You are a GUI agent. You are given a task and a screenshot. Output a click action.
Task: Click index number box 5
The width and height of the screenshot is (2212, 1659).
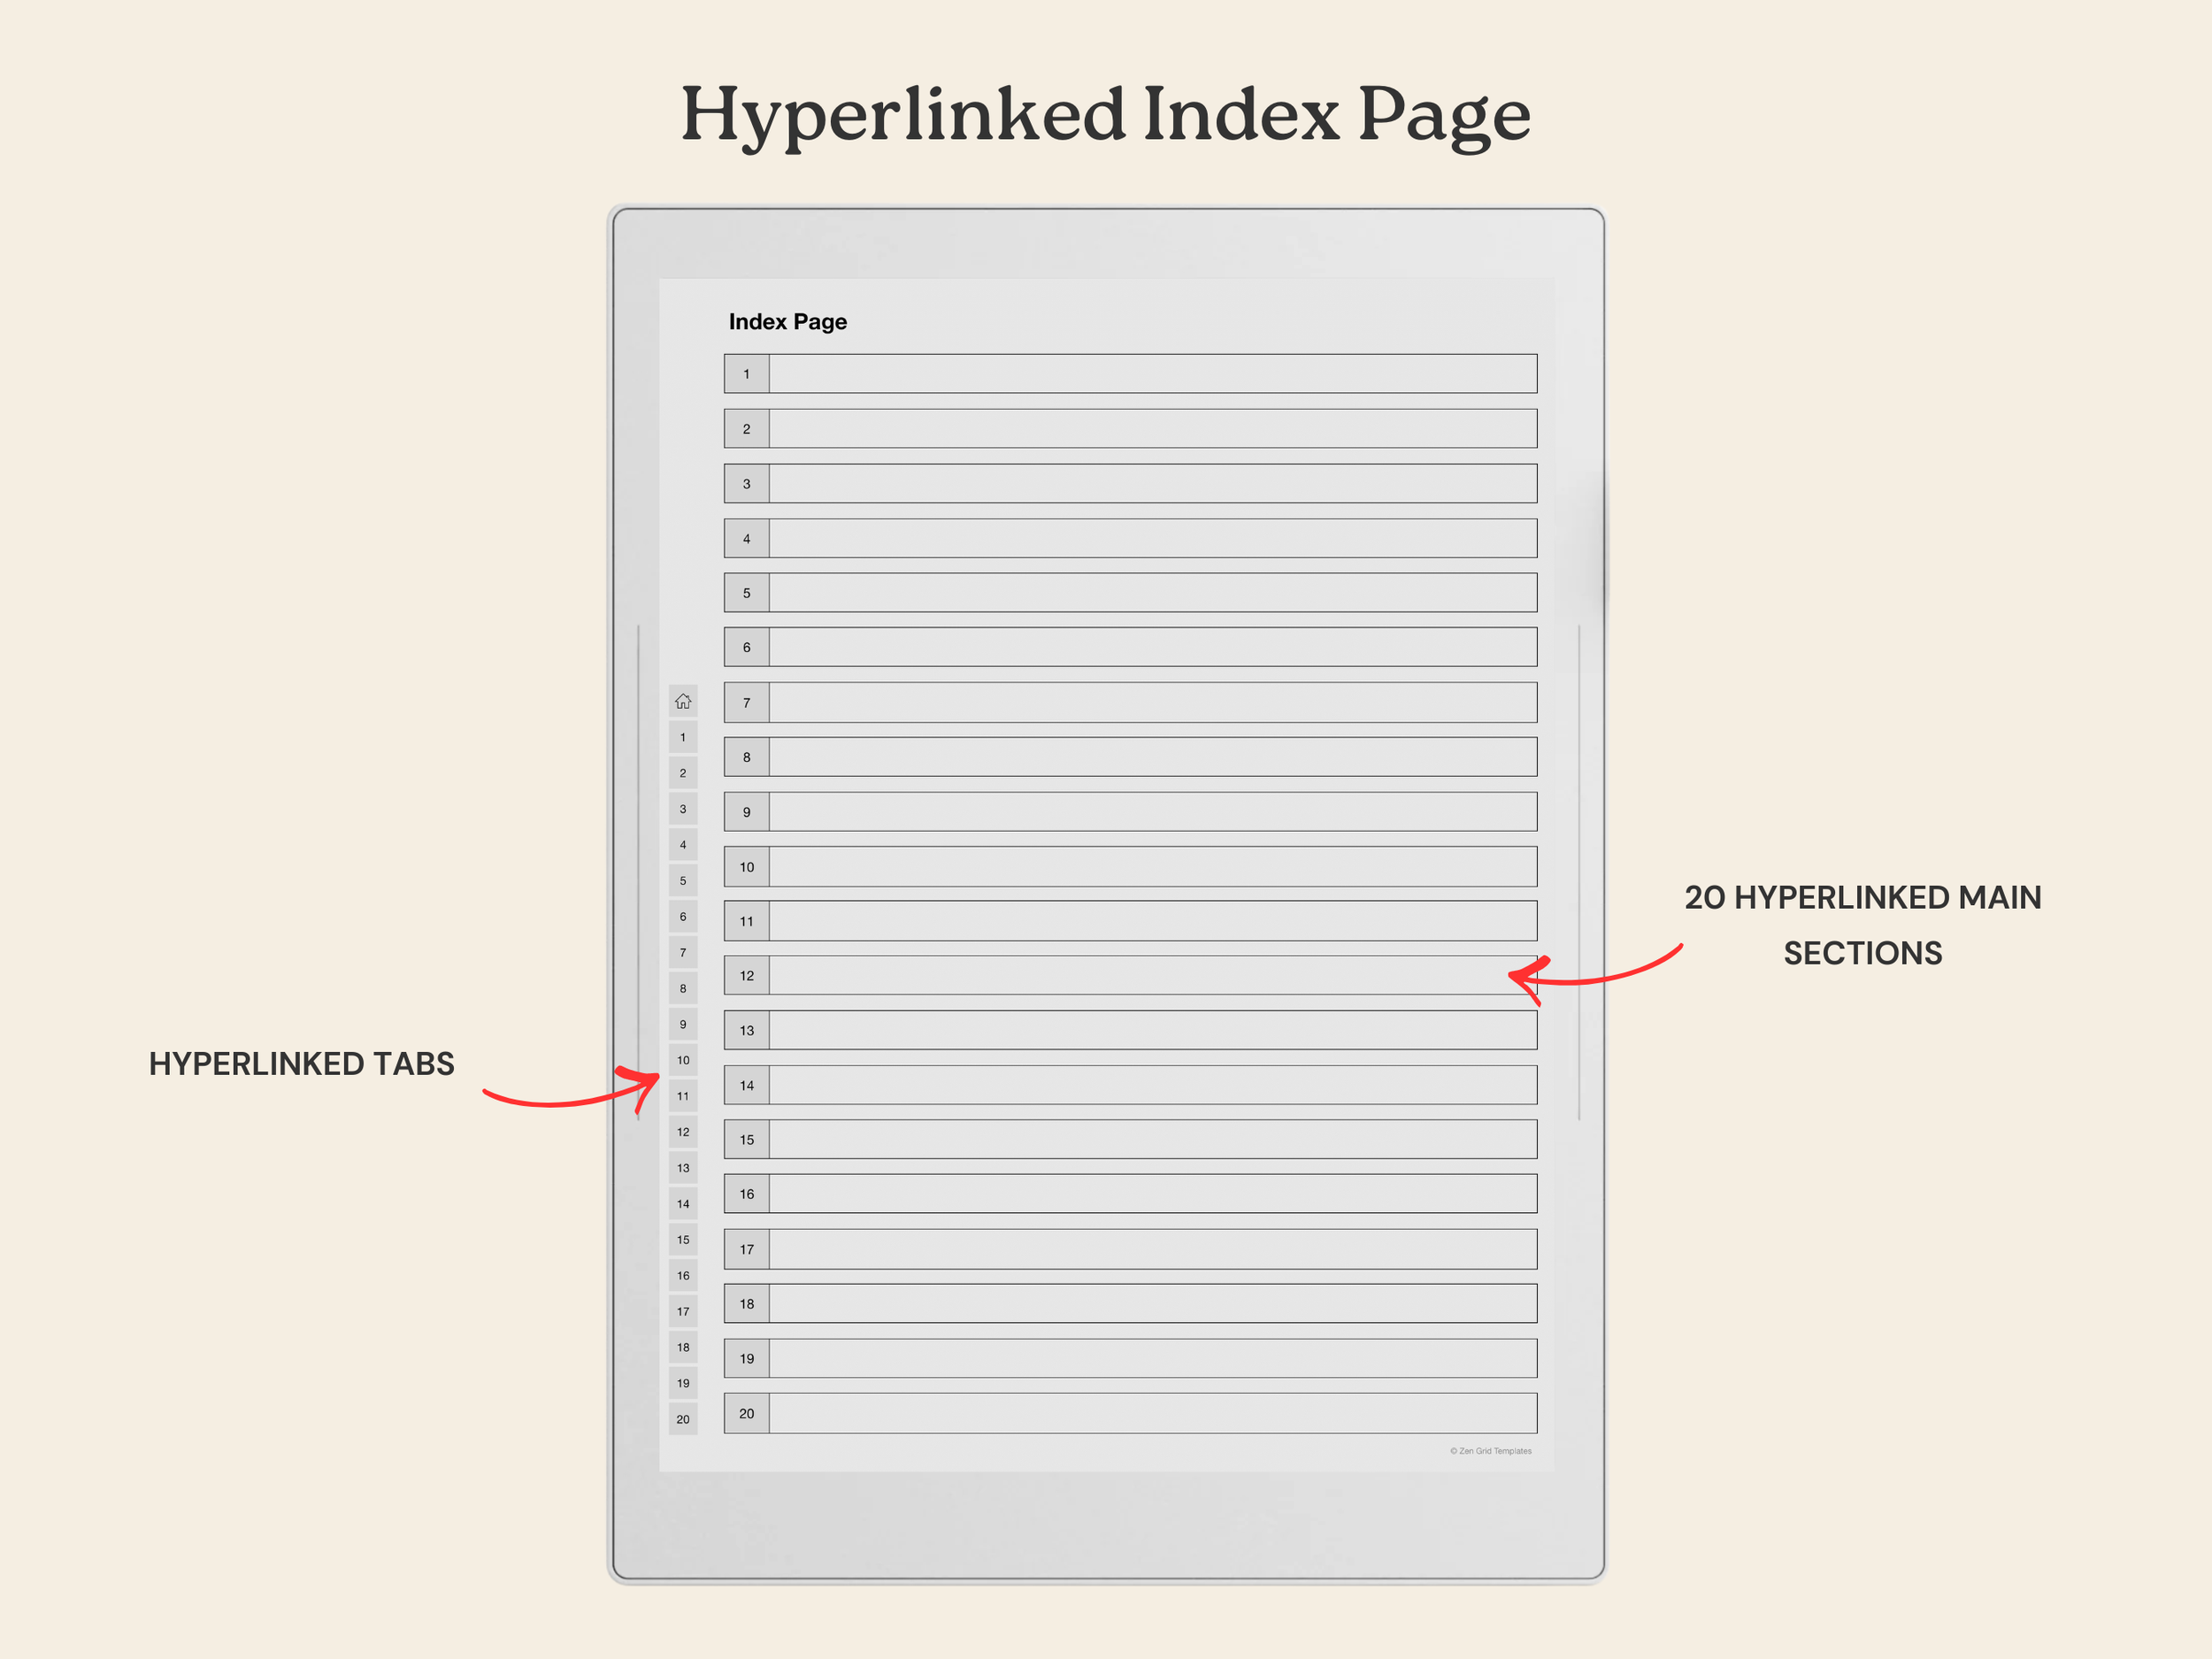tap(746, 593)
